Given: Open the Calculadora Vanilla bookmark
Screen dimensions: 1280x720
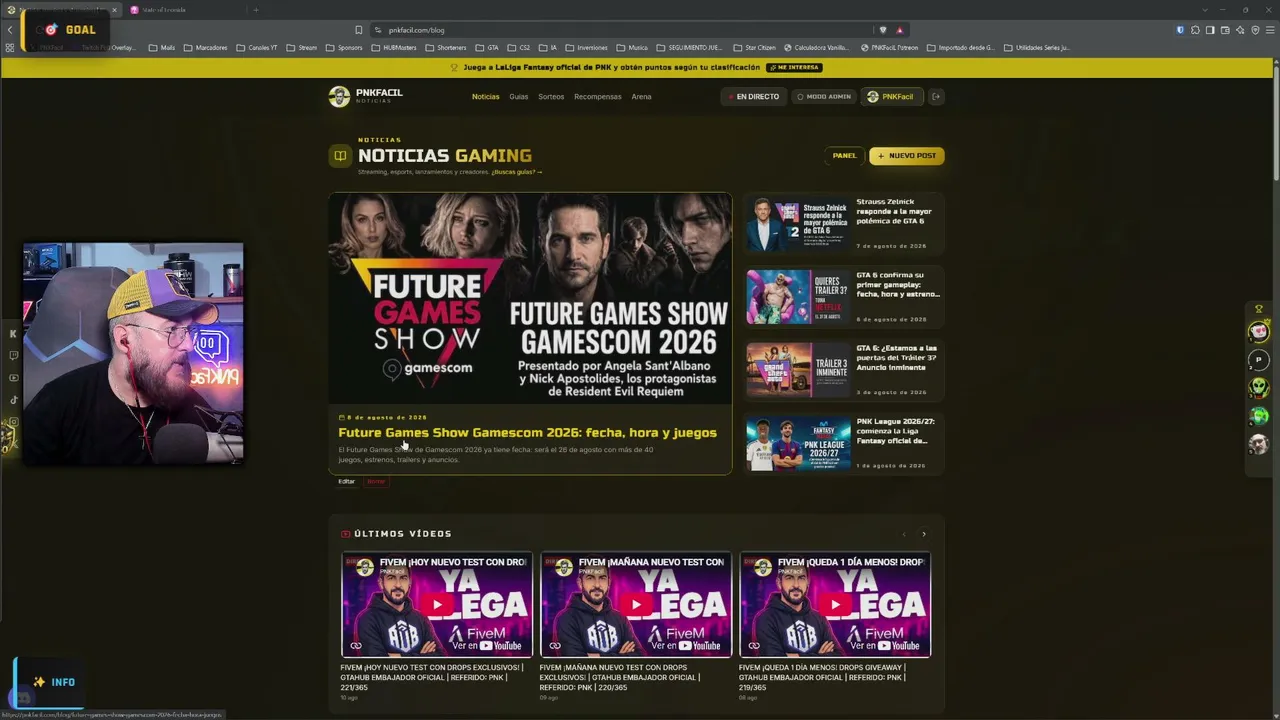Looking at the screenshot, I should 816,48.
